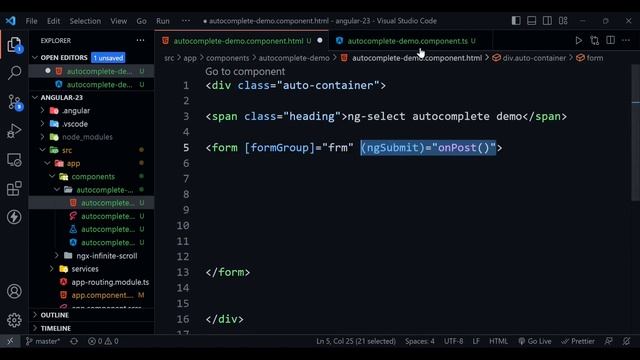Open the Accounts menu icon
Screen dimensions: 640x360
point(14,291)
